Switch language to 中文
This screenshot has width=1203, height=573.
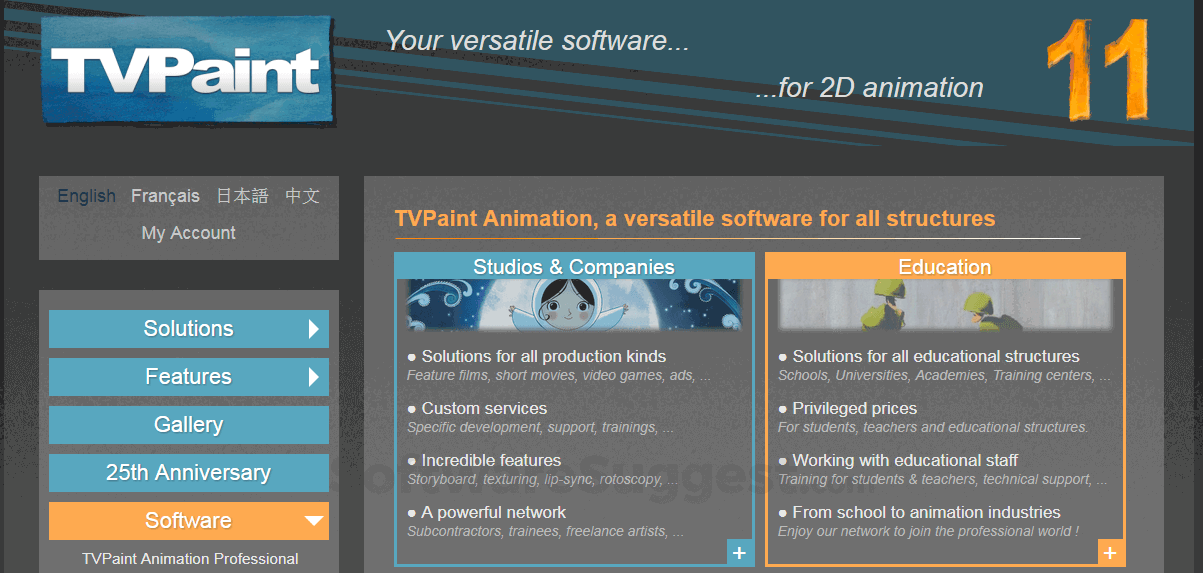302,196
